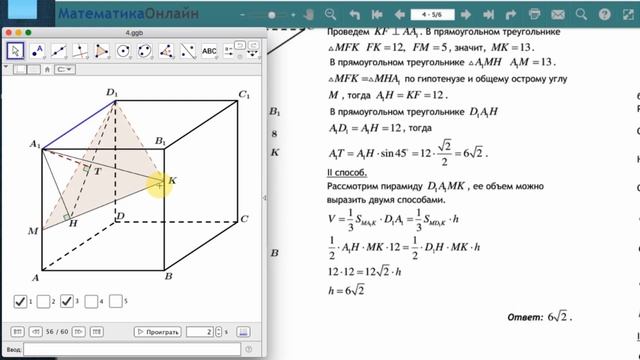Select the Line through two points tool

[59, 51]
